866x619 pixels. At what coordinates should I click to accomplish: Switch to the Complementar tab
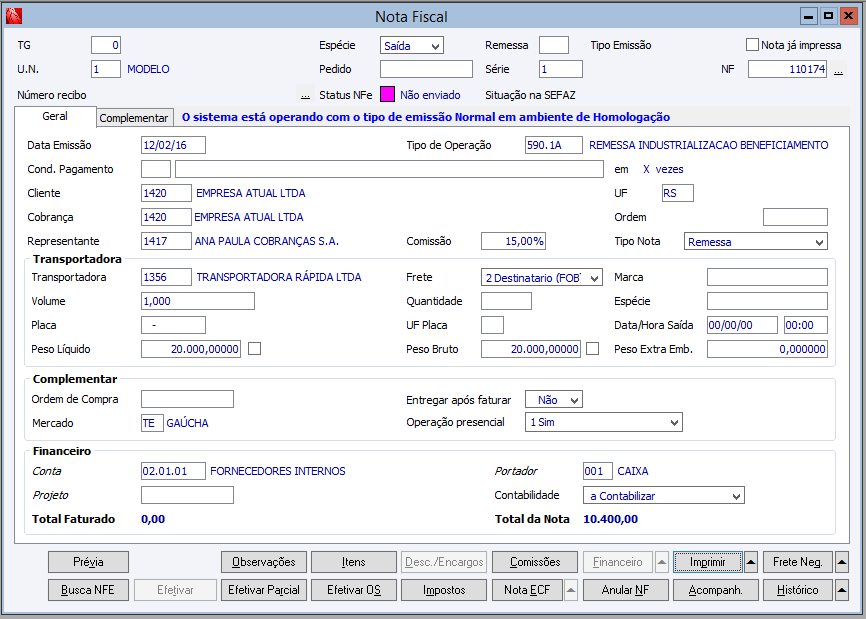coord(134,118)
